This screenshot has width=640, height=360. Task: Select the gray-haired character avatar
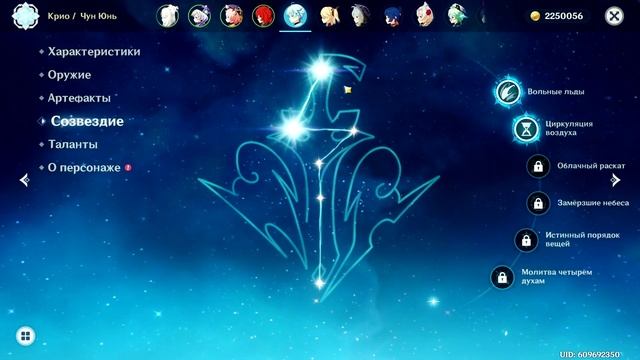[360, 16]
